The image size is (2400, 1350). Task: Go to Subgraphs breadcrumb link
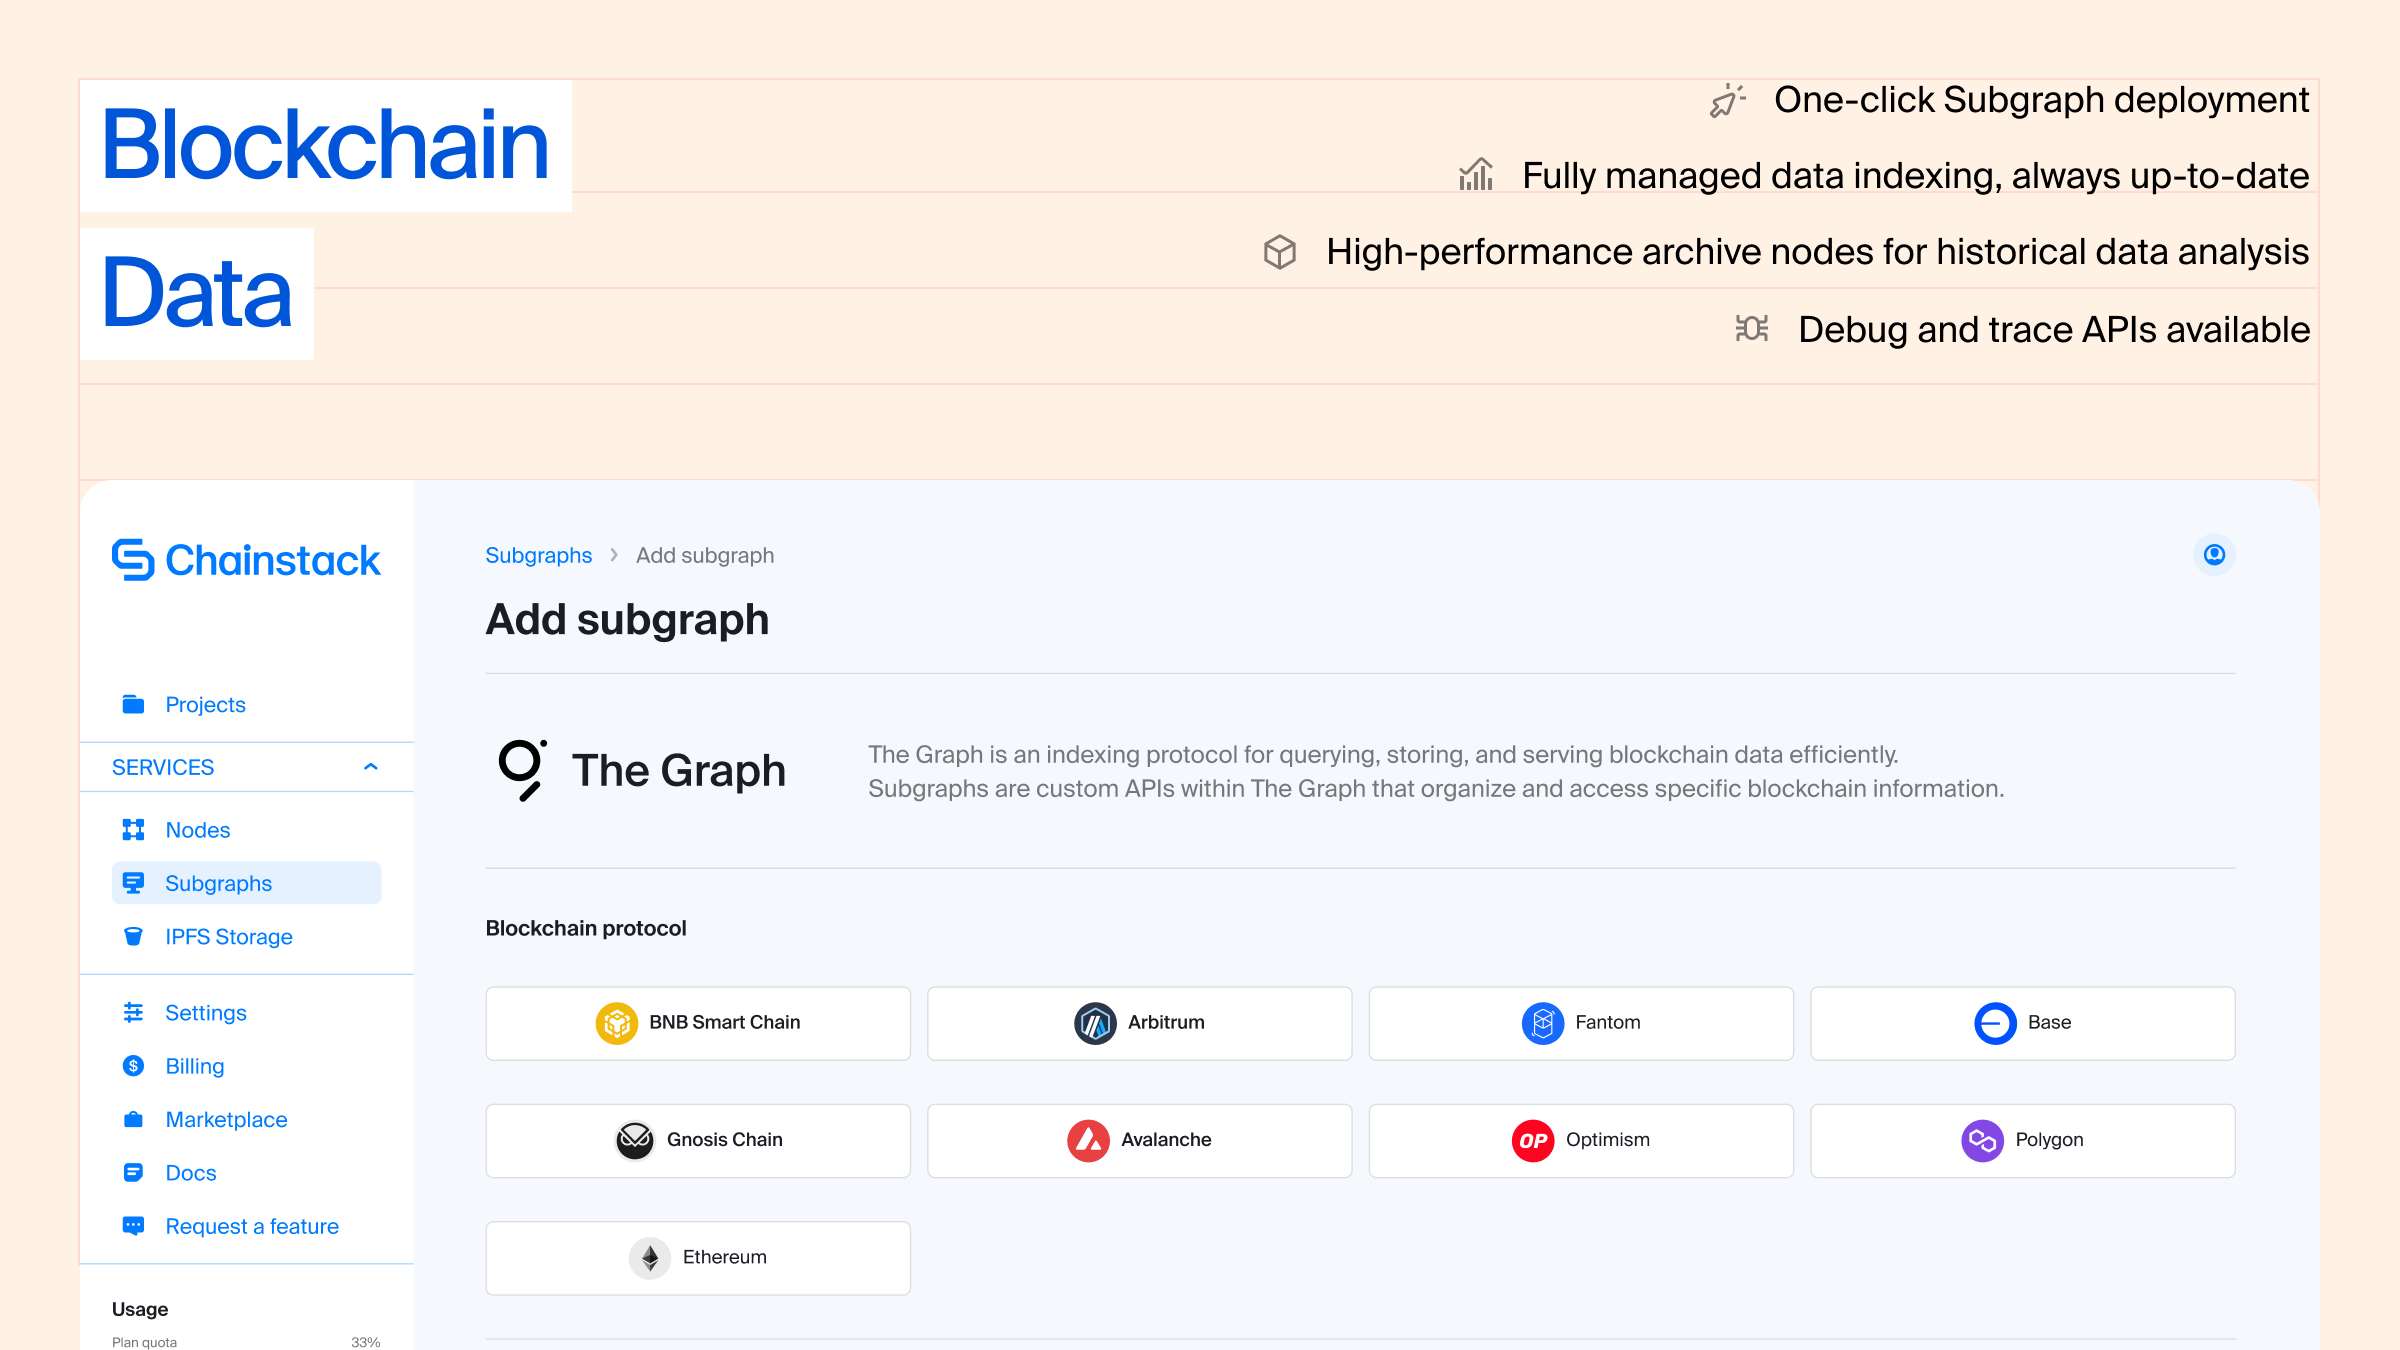tap(538, 555)
